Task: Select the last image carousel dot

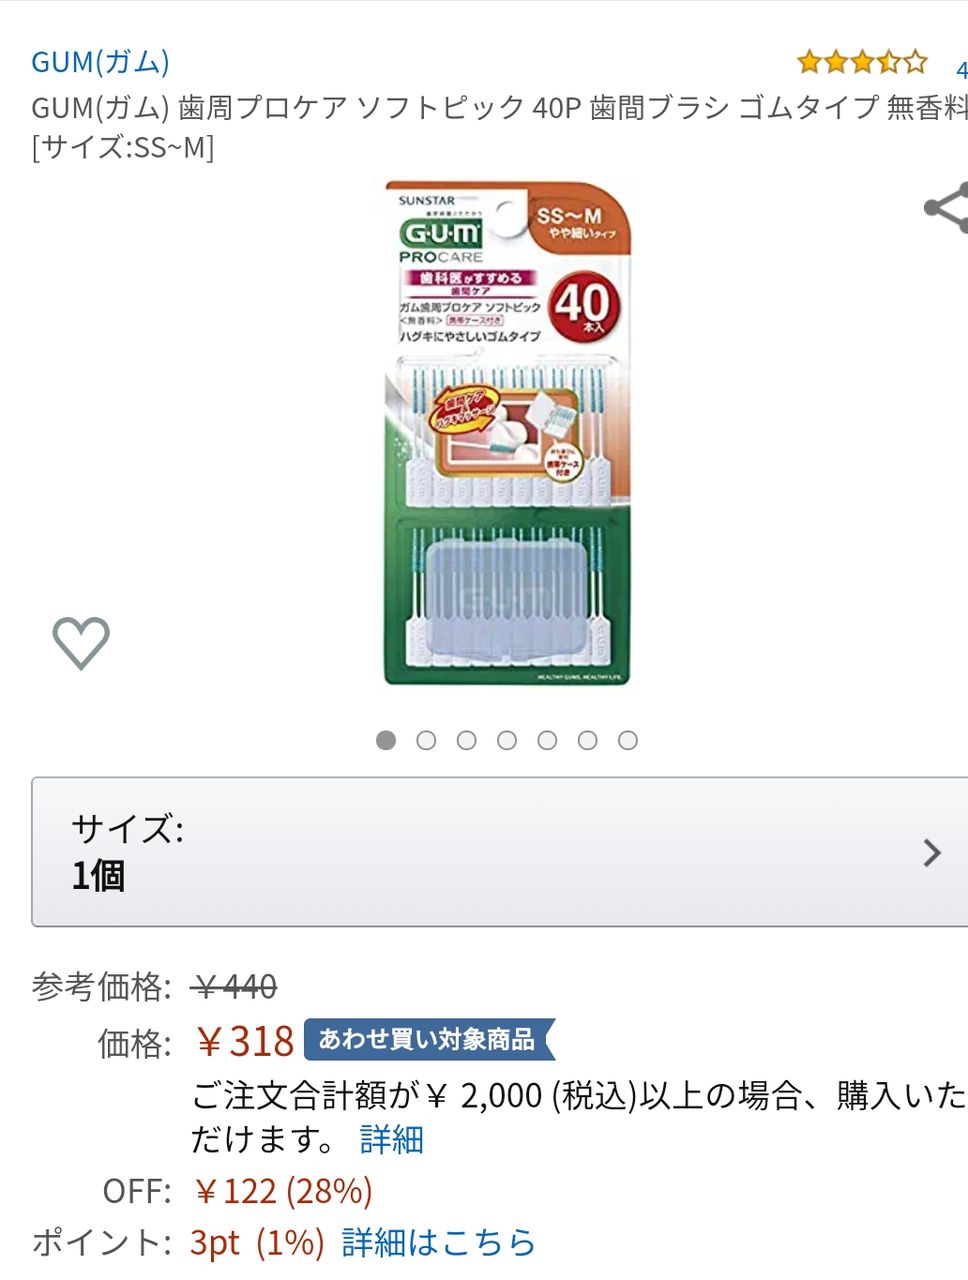Action: (x=628, y=740)
